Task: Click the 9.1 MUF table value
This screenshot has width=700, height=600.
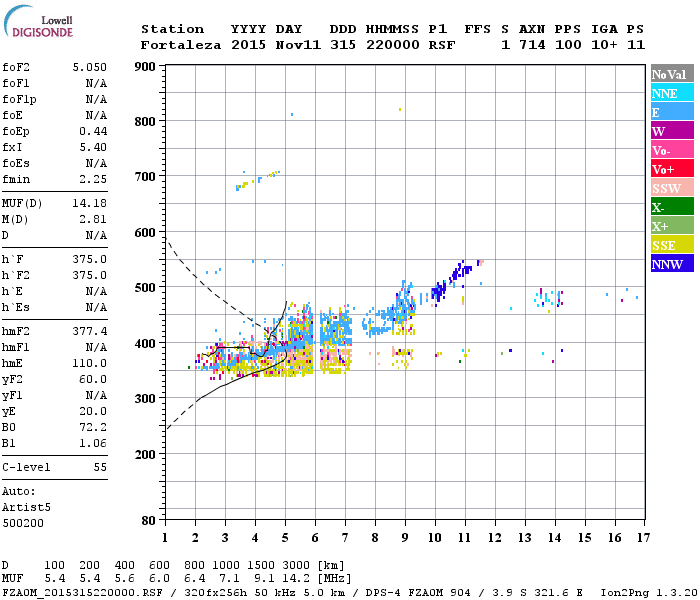Action: (264, 579)
